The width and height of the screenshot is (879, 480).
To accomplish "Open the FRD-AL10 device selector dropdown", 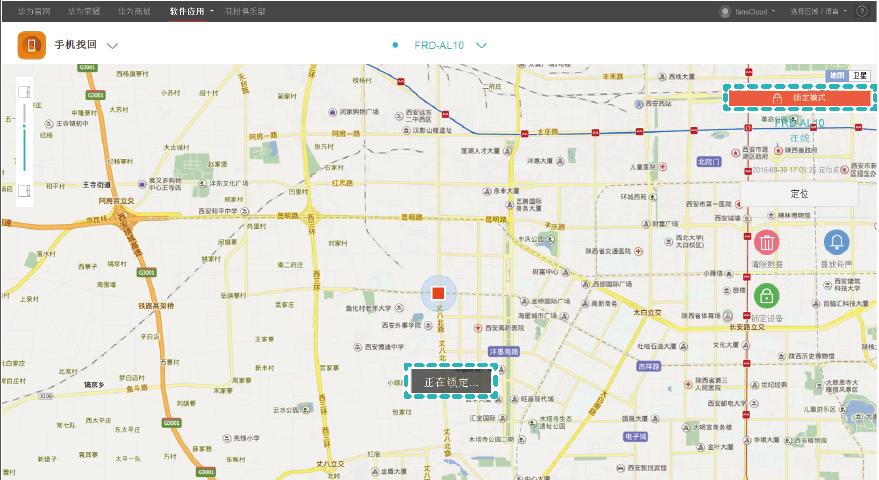I will (481, 45).
